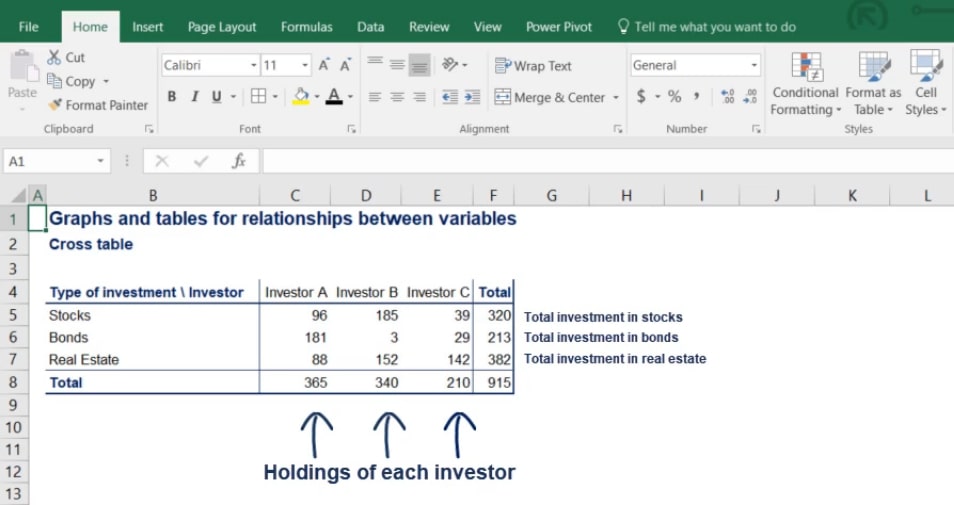The width and height of the screenshot is (954, 505).
Task: Expand the Name Box dropdown arrow
Action: 101,161
